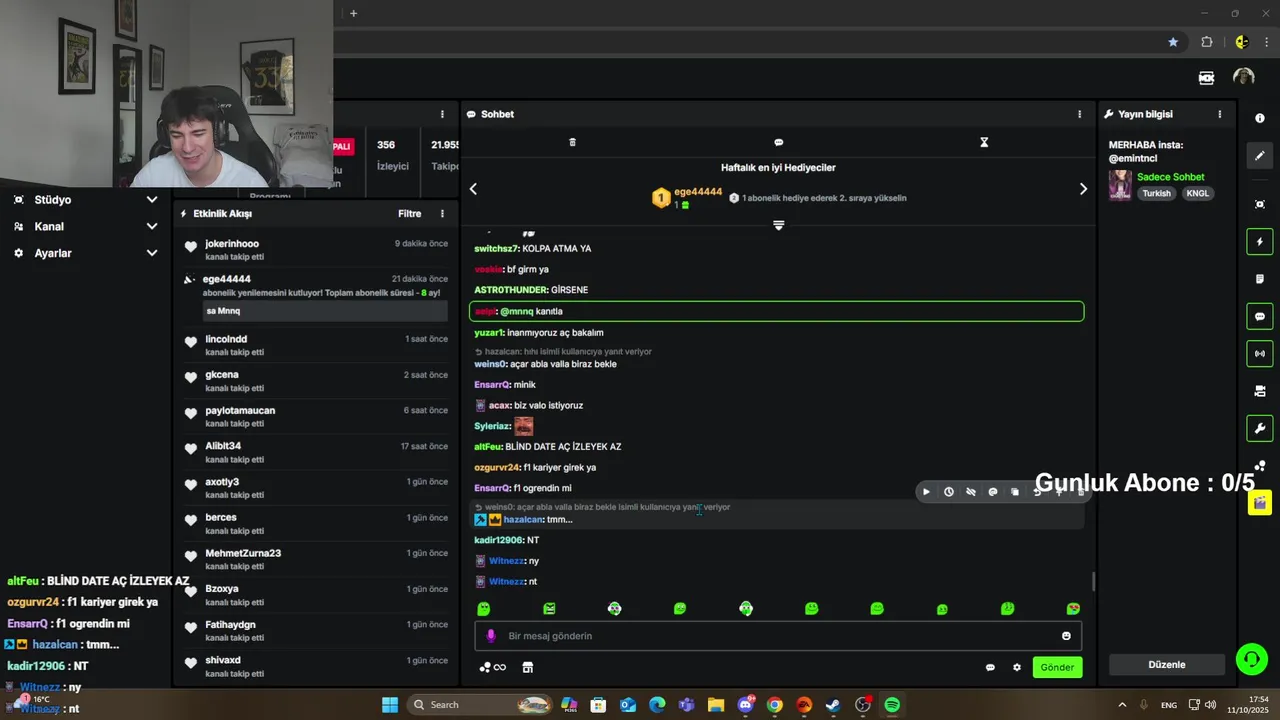The width and height of the screenshot is (1280, 720).
Task: Click the speech bubble icon below Sohbet header
Action: point(778,142)
